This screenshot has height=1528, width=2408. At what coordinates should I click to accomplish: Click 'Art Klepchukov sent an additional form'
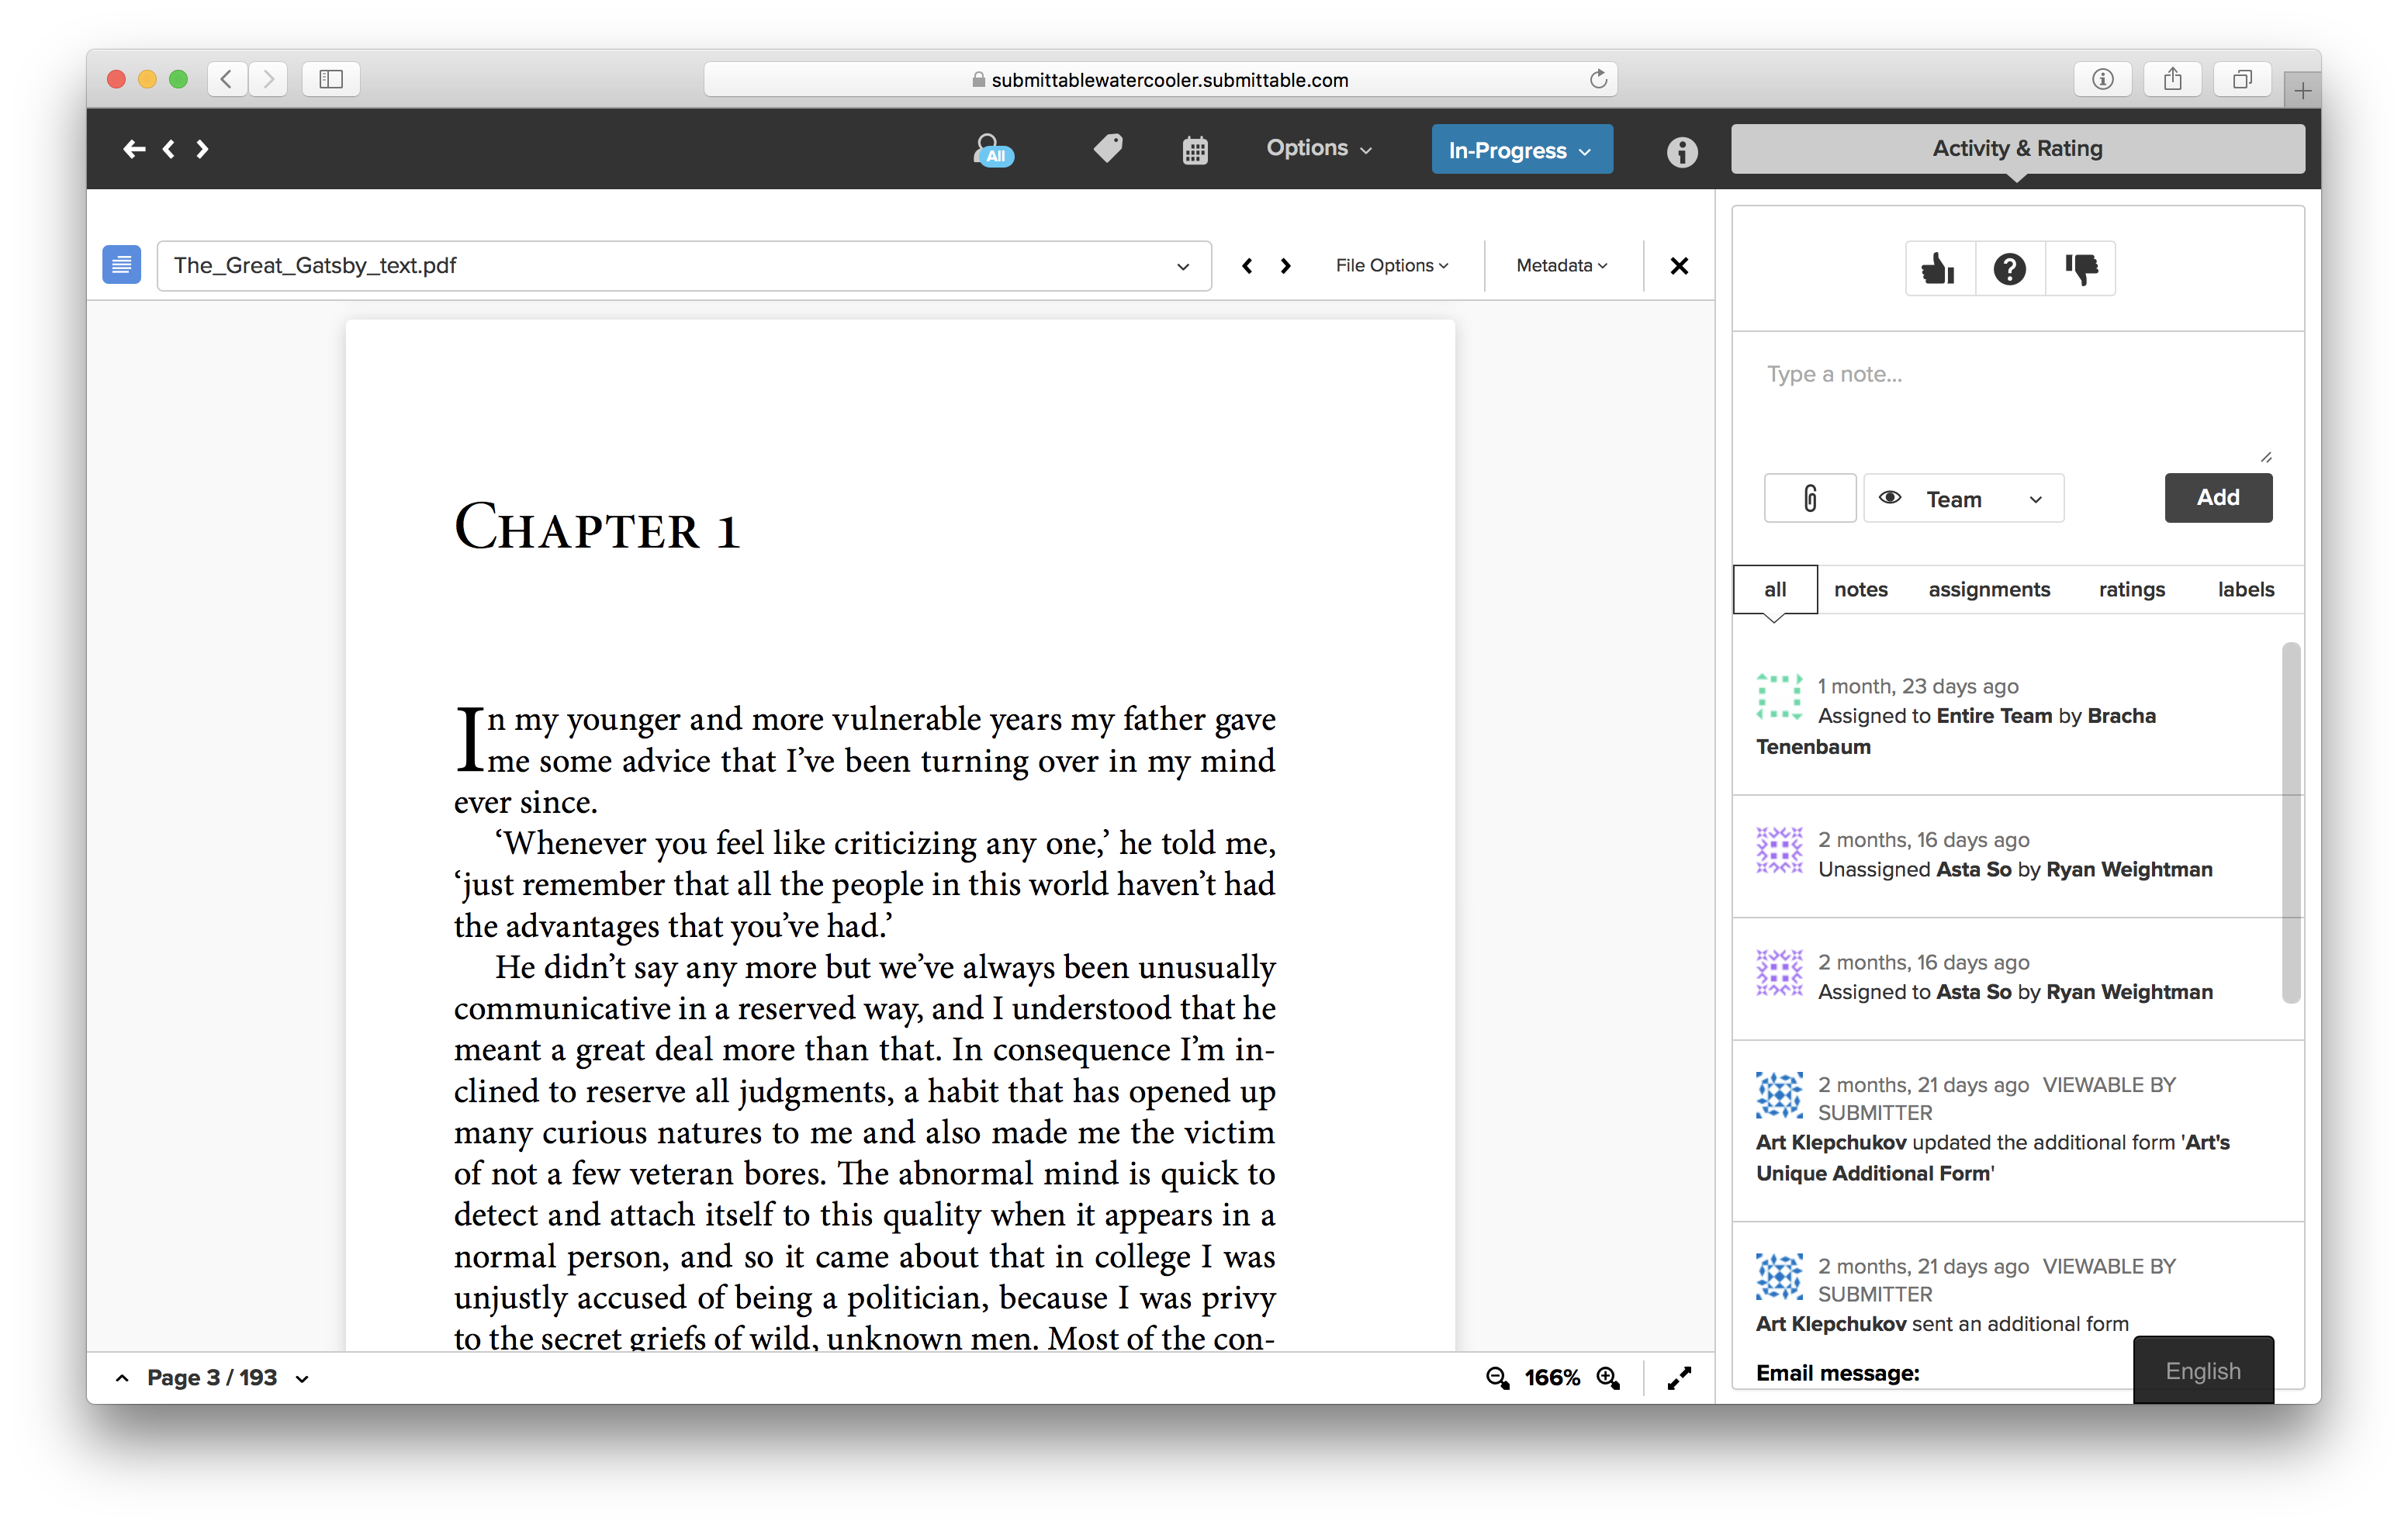(1942, 1324)
